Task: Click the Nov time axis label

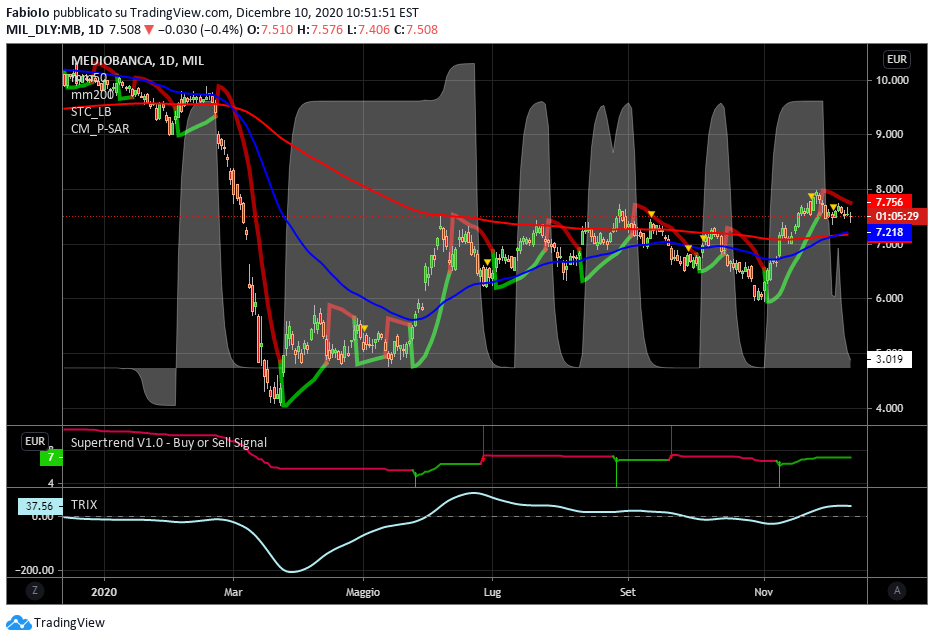Action: (x=764, y=592)
